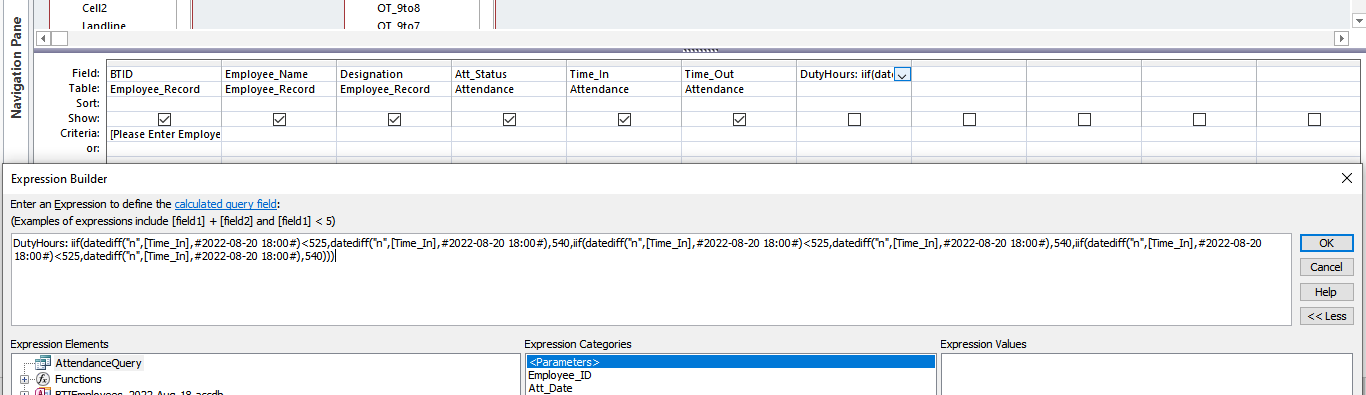
Task: Click the Time_In field cell
Action: [x=624, y=74]
